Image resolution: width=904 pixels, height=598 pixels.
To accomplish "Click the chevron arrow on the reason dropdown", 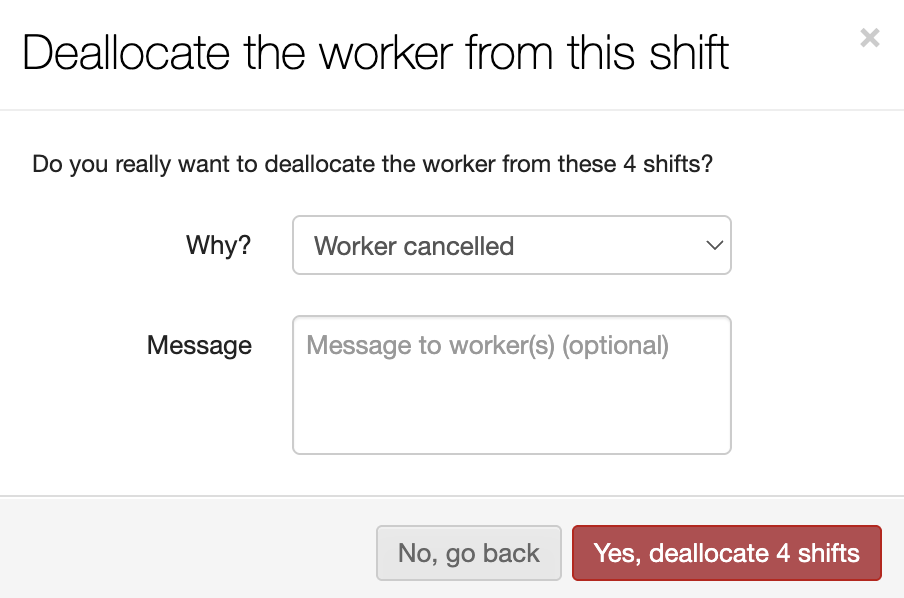I will (714, 245).
